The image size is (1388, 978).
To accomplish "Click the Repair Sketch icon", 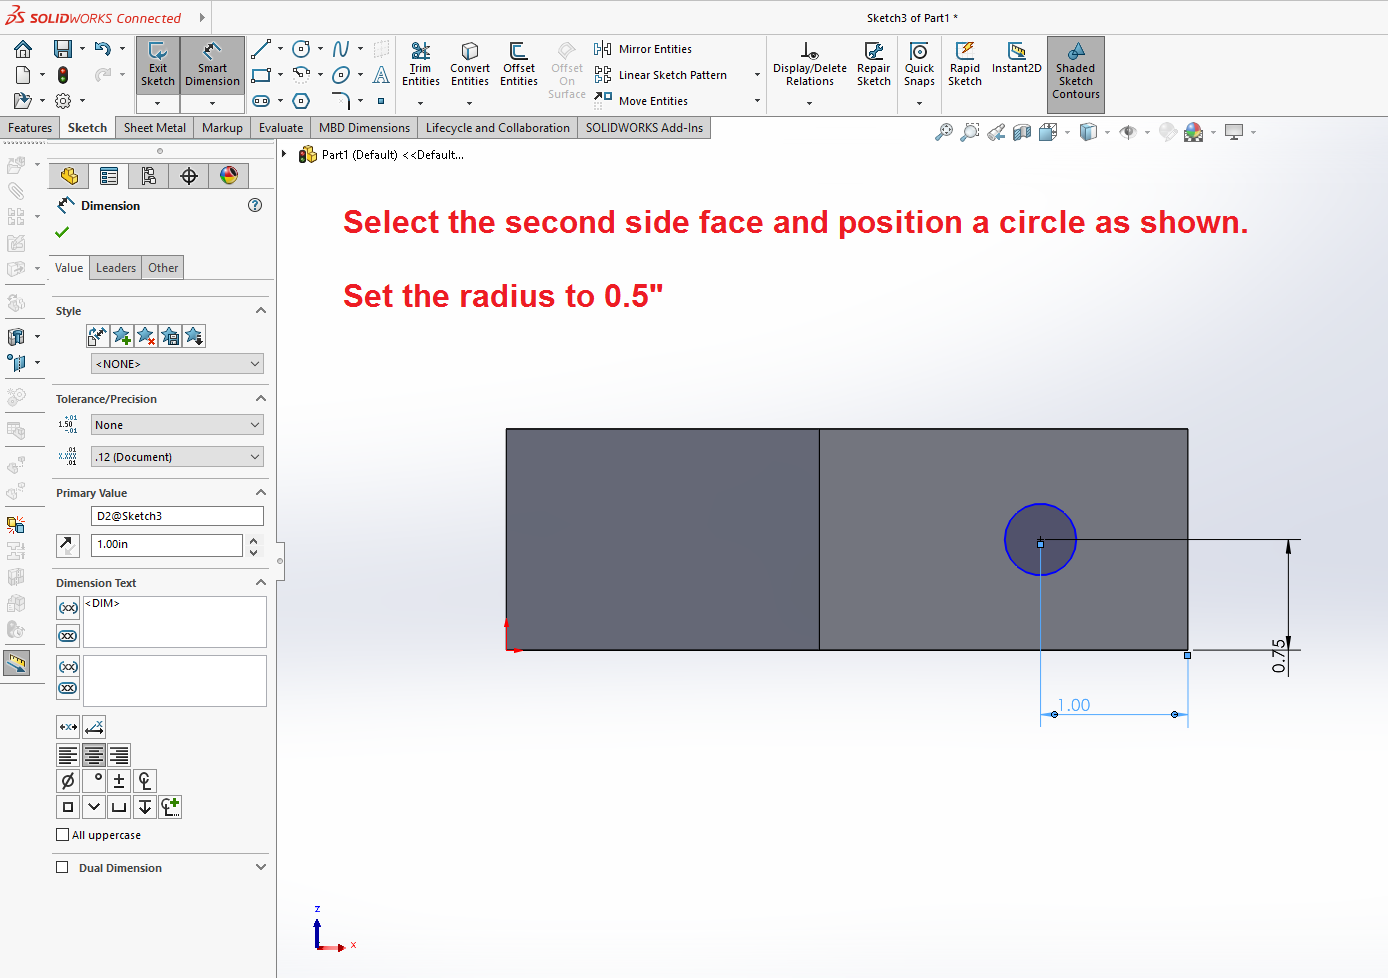I will (x=873, y=64).
